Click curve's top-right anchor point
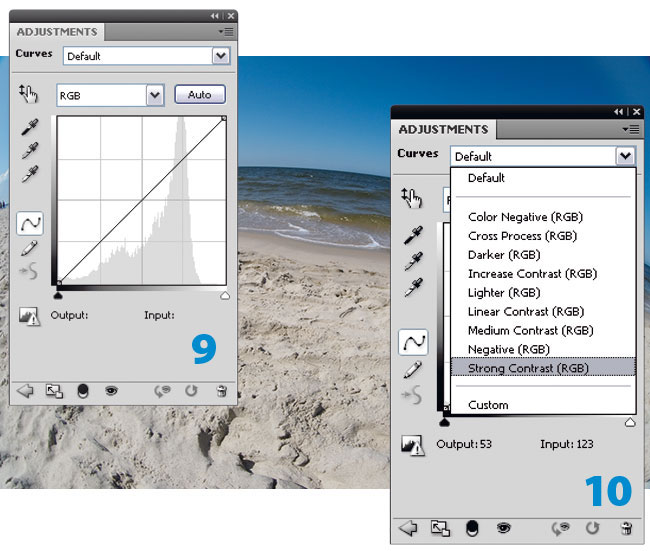The image size is (650, 551). pos(224,119)
